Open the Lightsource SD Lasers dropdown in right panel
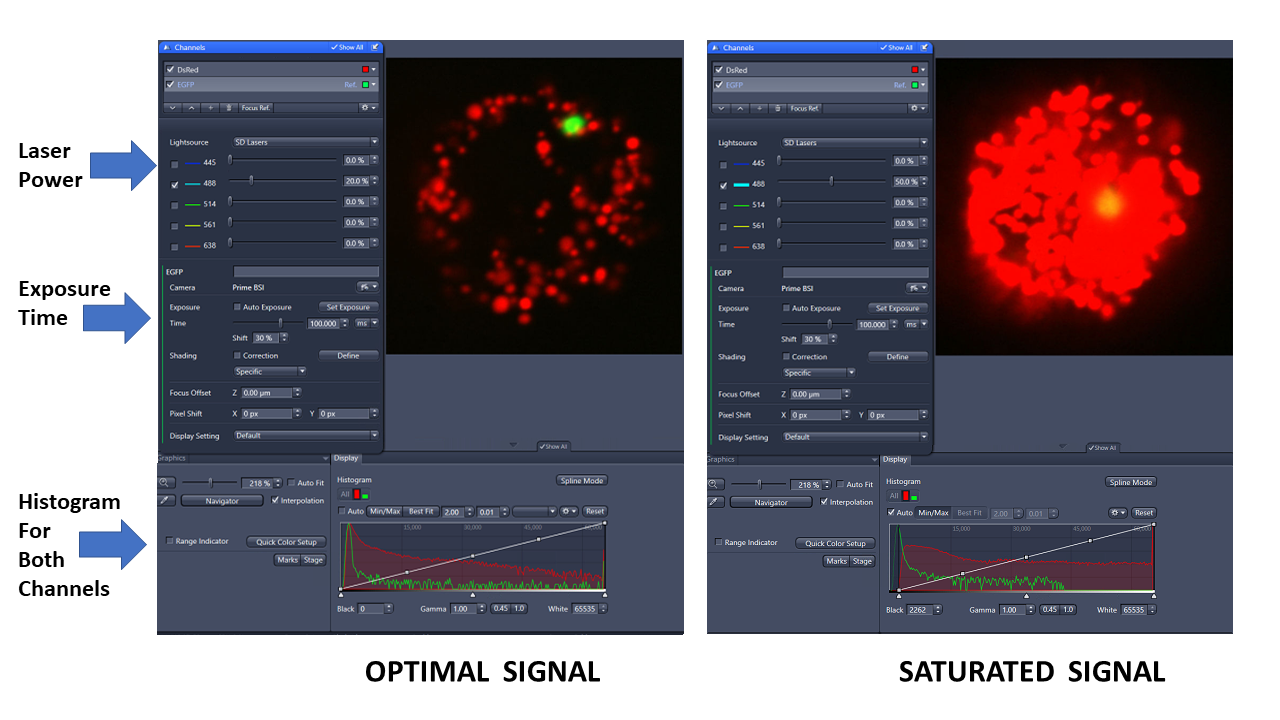Viewport: 1280px width, 720px height. tap(855, 142)
